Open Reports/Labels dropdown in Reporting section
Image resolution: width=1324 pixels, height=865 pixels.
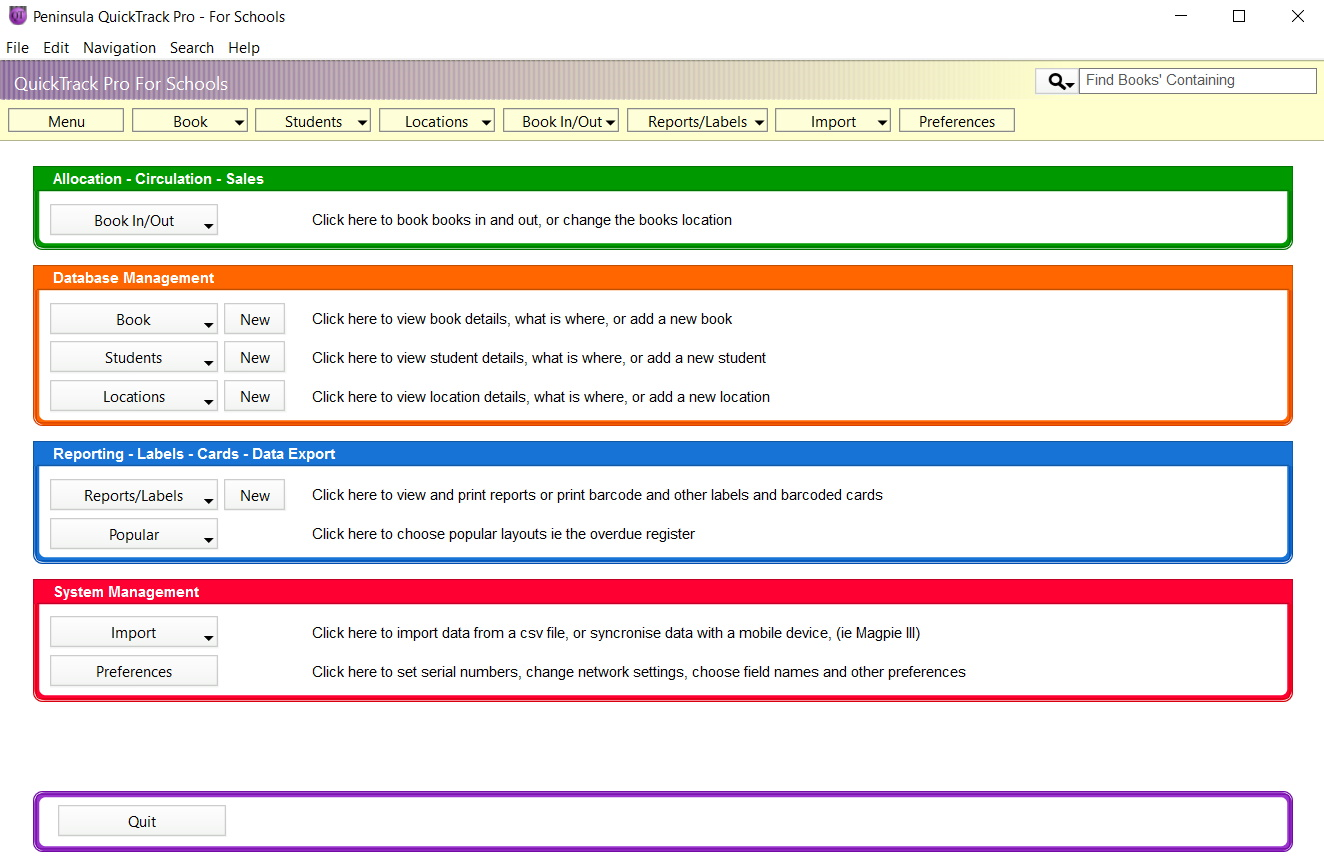(134, 496)
